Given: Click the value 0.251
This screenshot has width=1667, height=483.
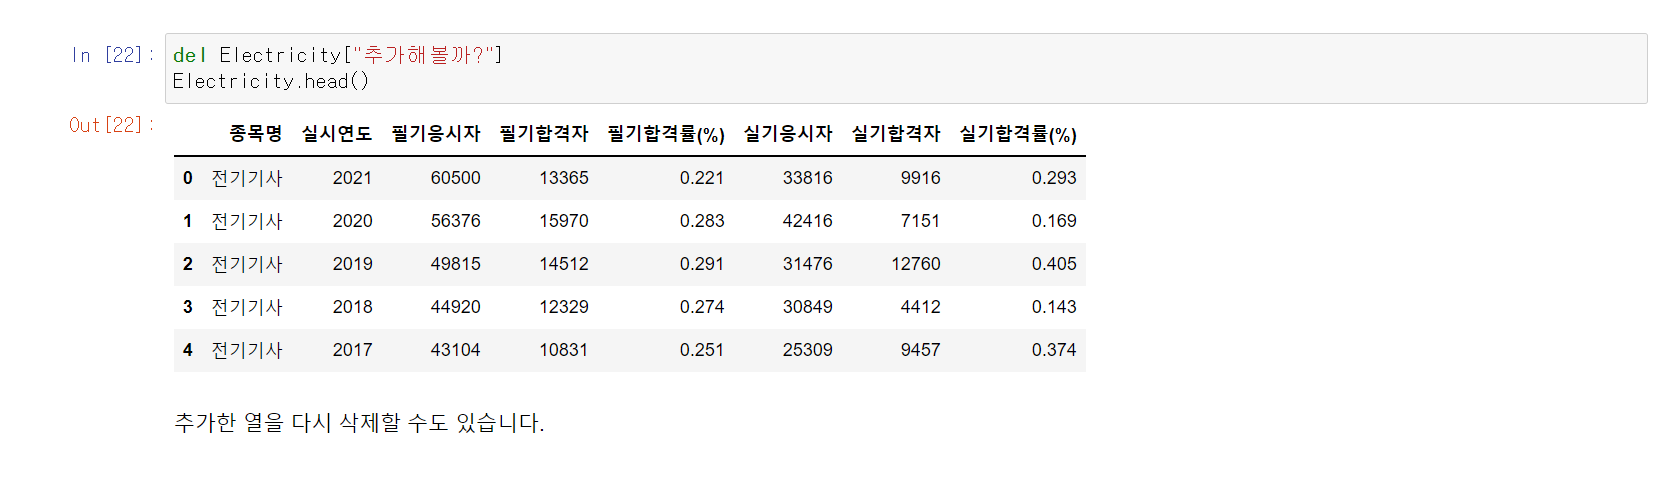Looking at the screenshot, I should coord(702,350).
